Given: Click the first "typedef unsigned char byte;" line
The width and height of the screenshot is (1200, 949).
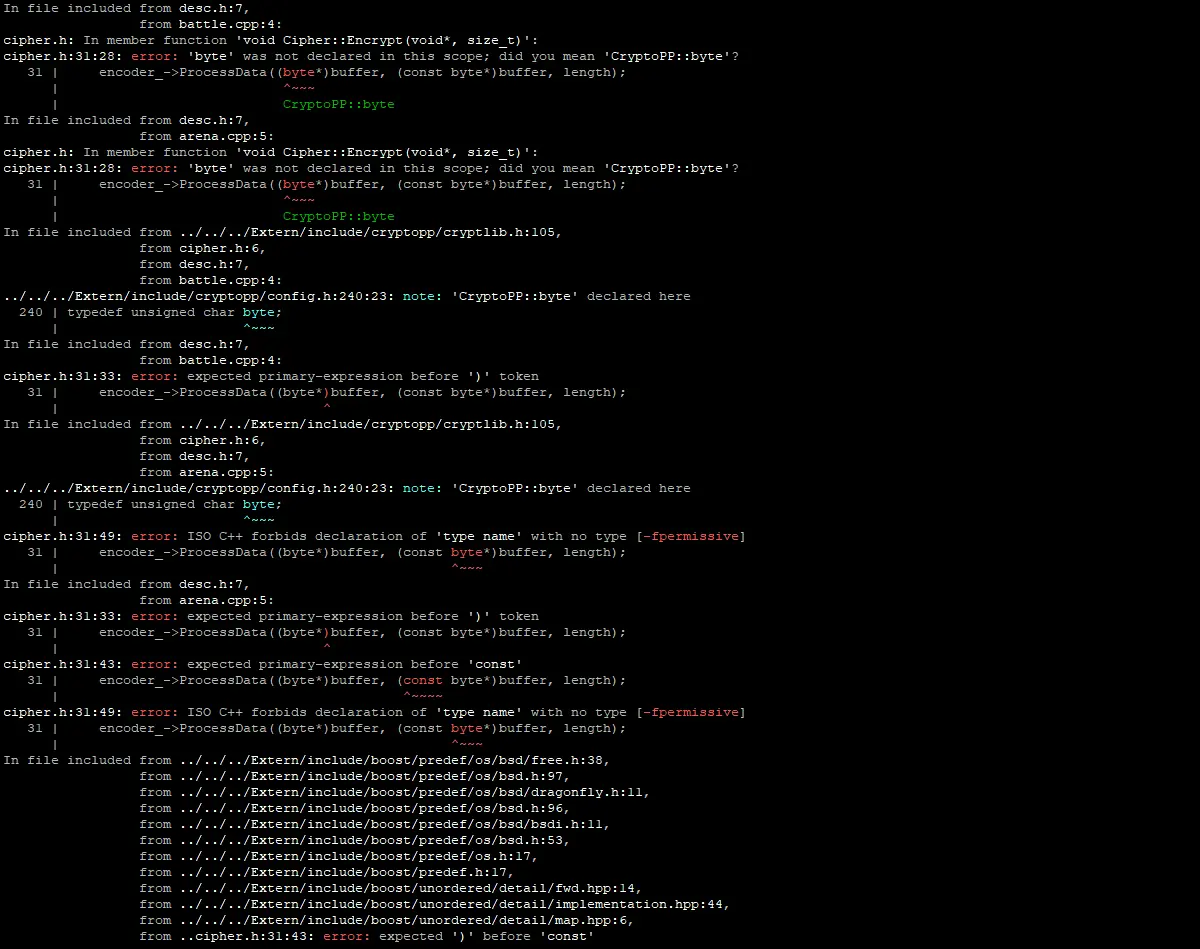Looking at the screenshot, I should tap(174, 312).
